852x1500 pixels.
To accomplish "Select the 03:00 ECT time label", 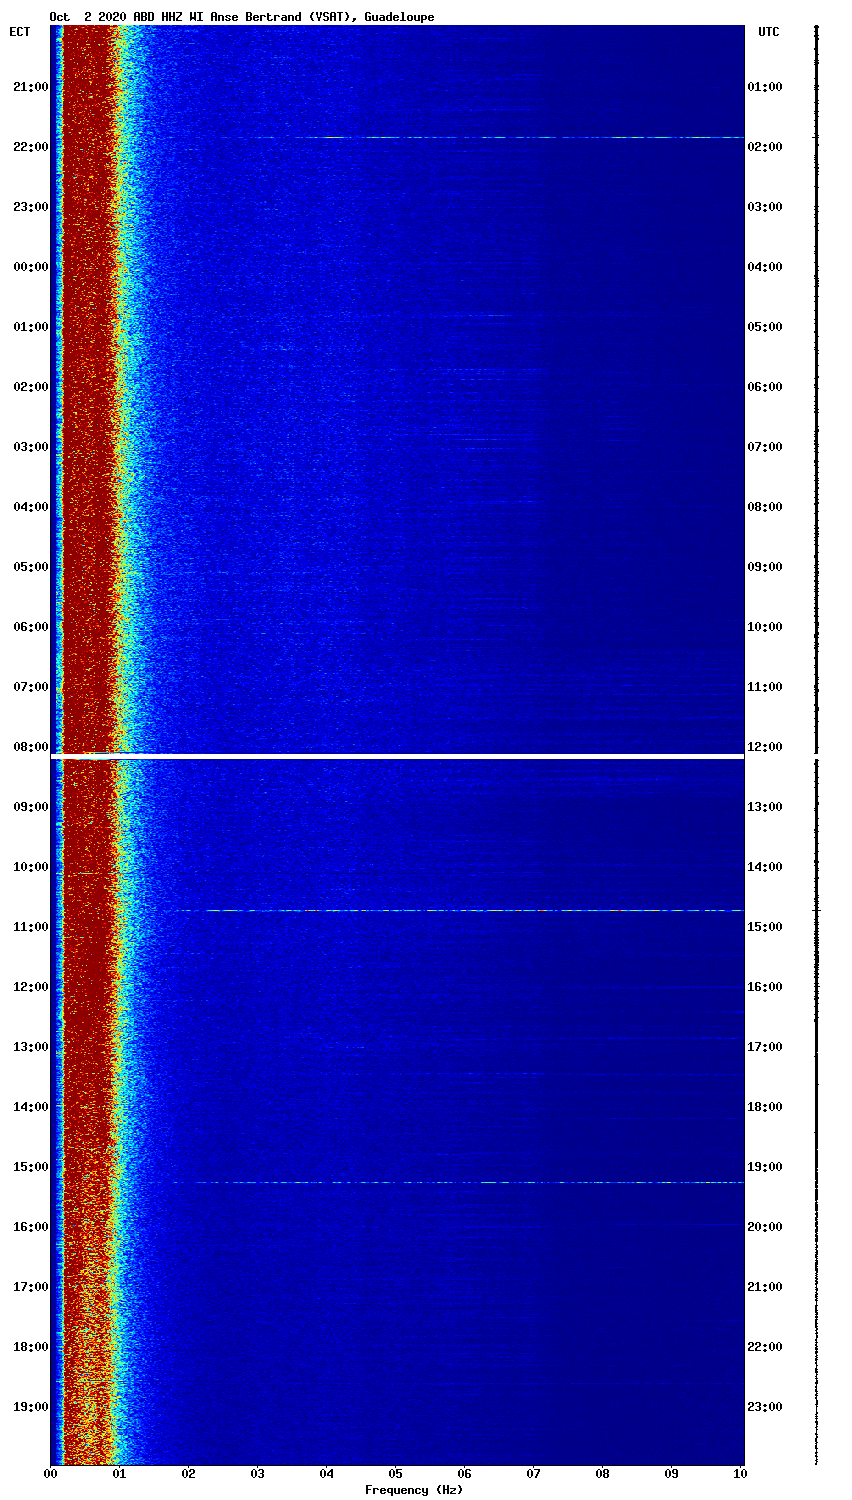I will point(30,447).
